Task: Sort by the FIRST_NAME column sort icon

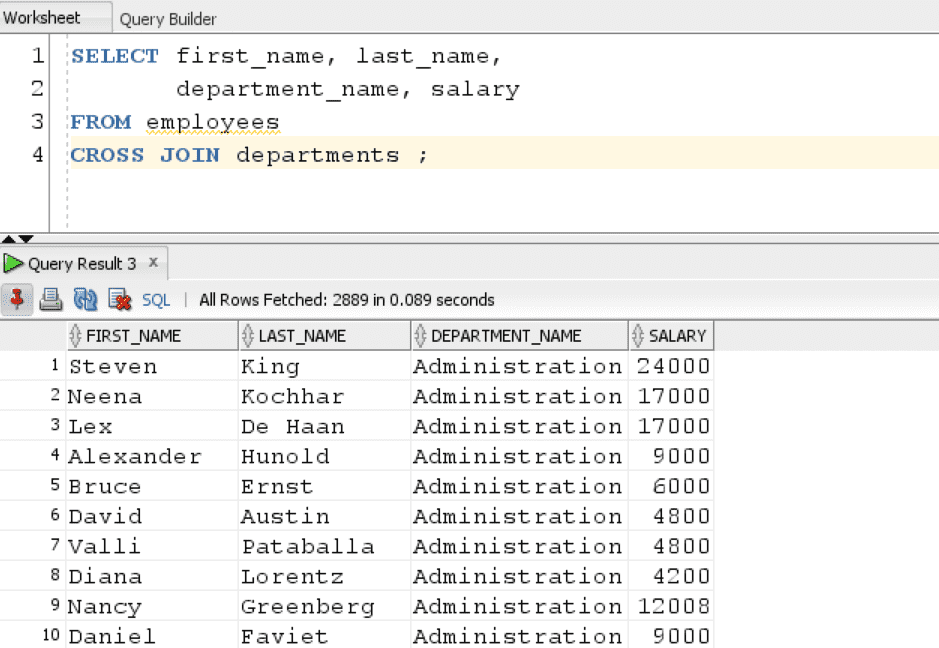Action: (x=76, y=336)
